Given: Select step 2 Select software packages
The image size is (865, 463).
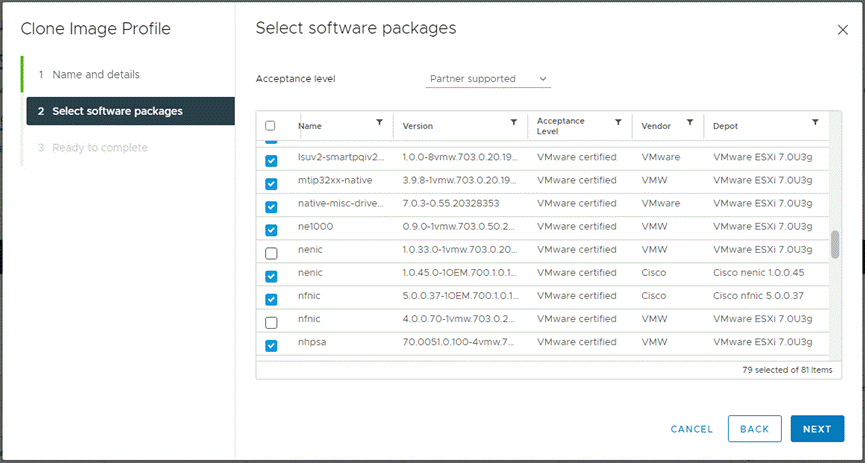Looking at the screenshot, I should pos(131,111).
